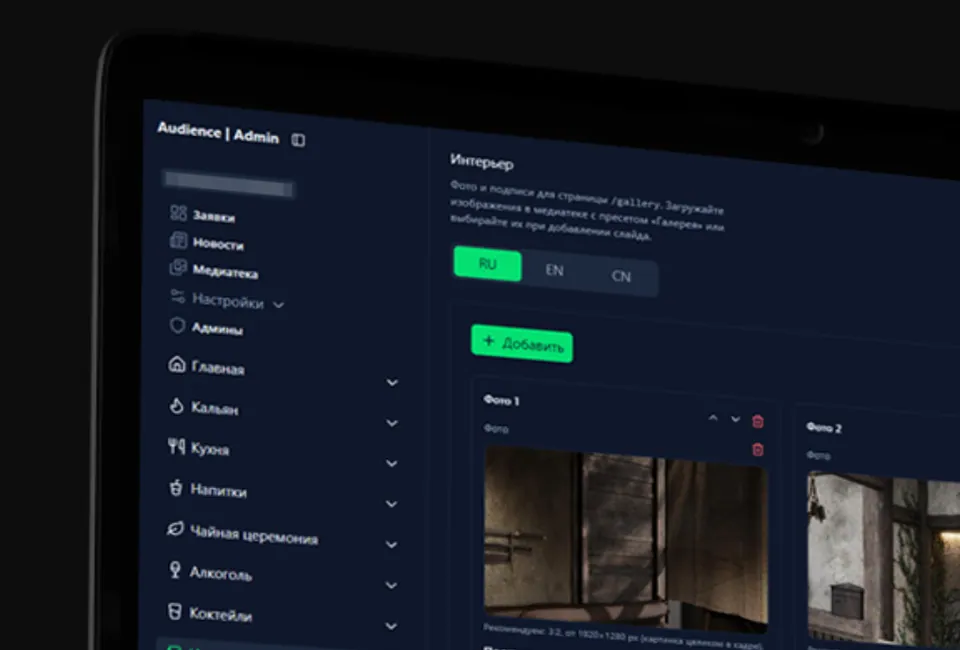
Task: Click the blurred field under Audience Admin
Action: pos(229,184)
